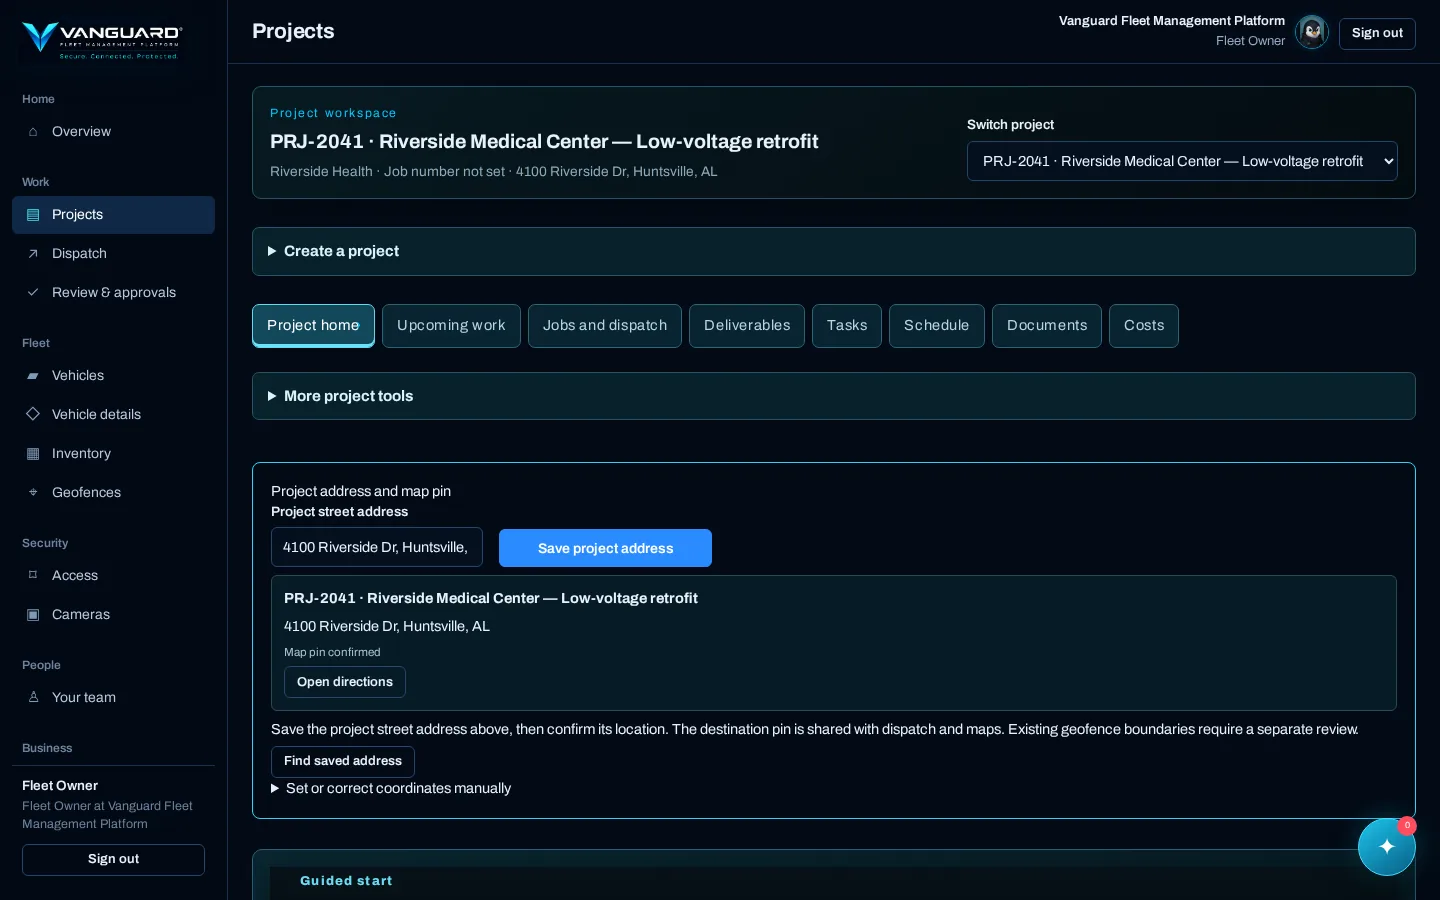Open the Switch project dropdown

(x=1182, y=161)
